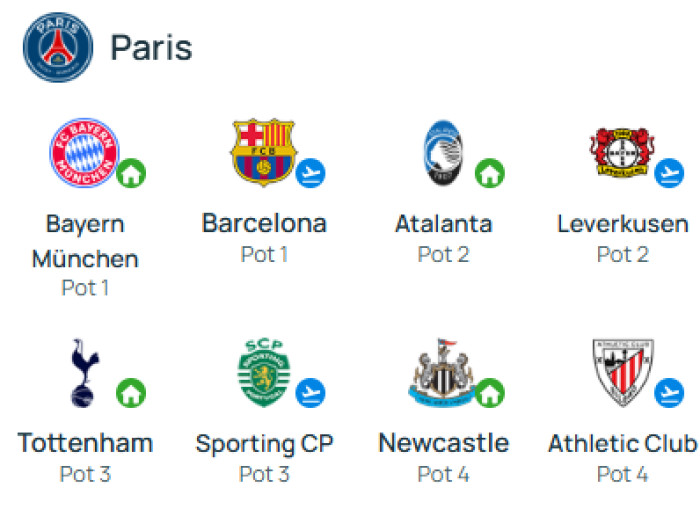Click the Sporting CP club crest

coord(263,373)
